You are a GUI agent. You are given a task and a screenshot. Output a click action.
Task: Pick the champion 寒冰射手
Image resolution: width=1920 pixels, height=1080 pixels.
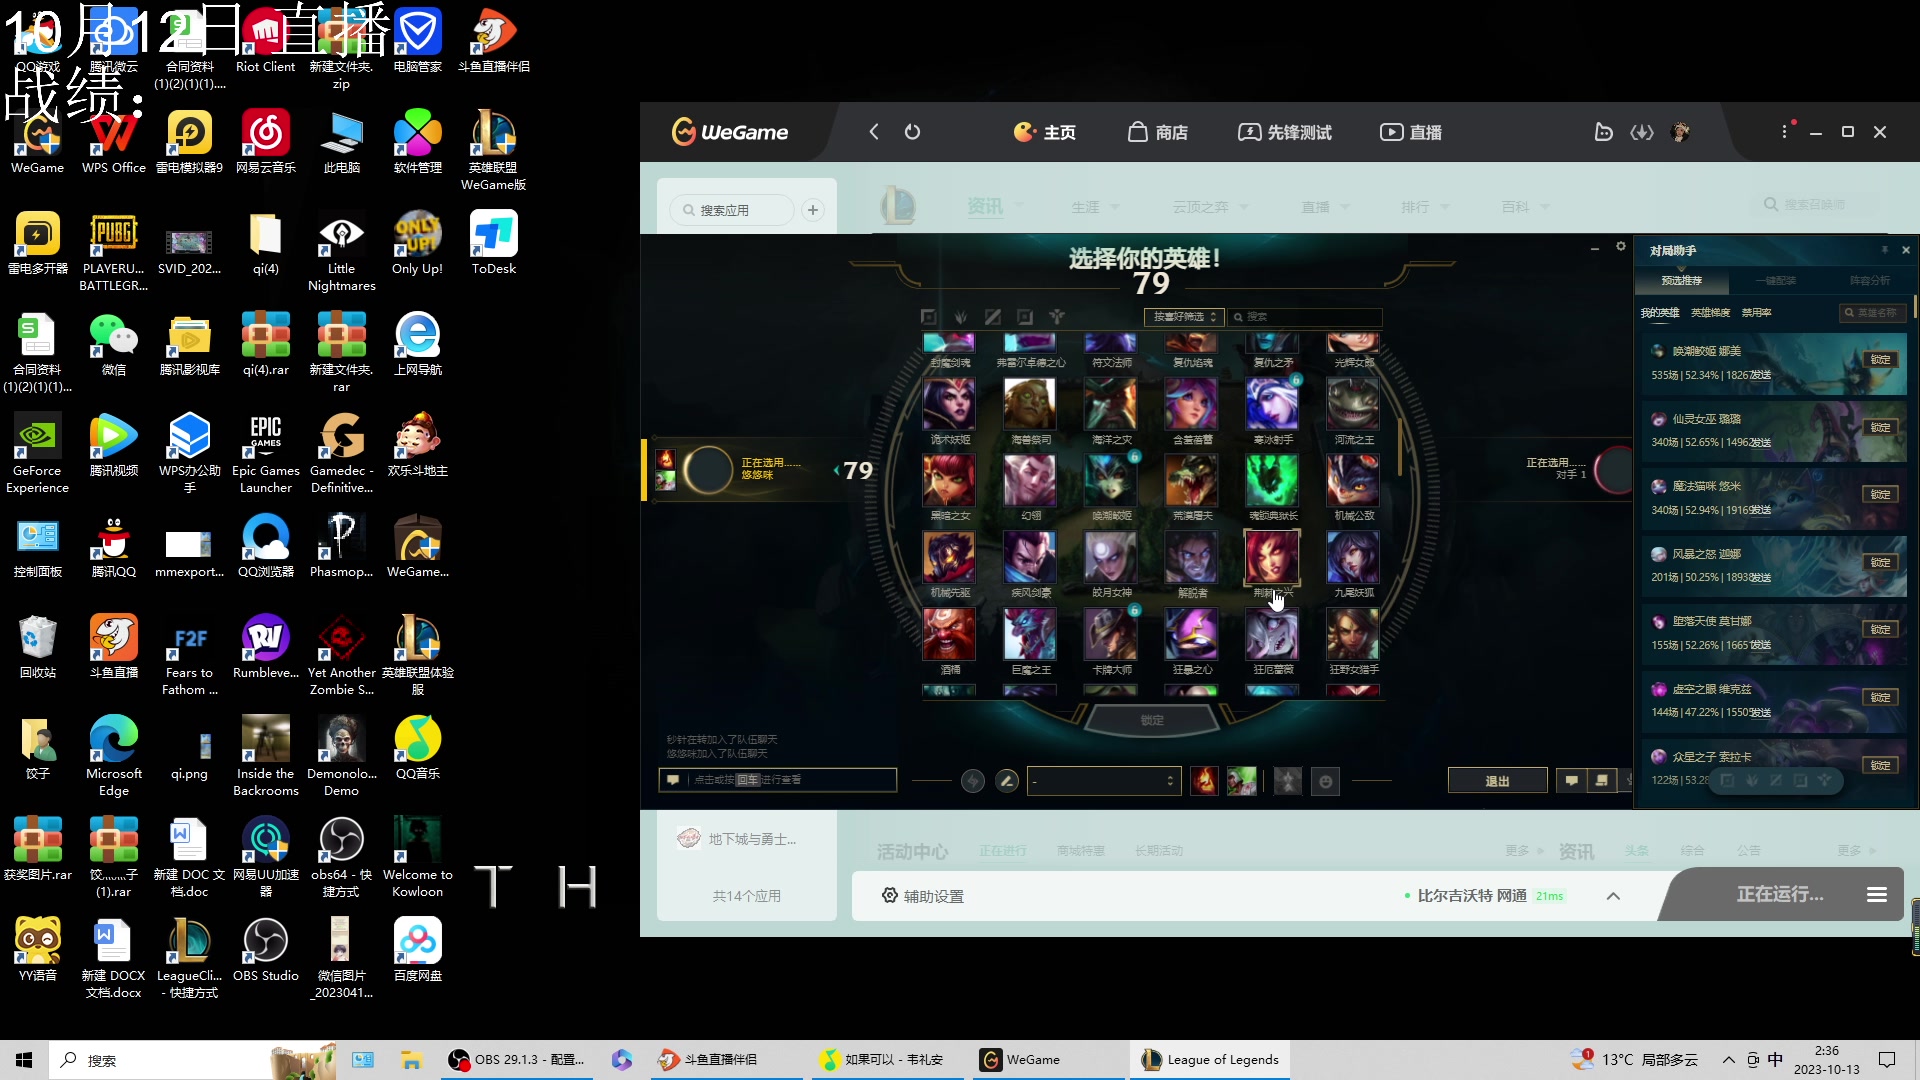[x=1272, y=404]
